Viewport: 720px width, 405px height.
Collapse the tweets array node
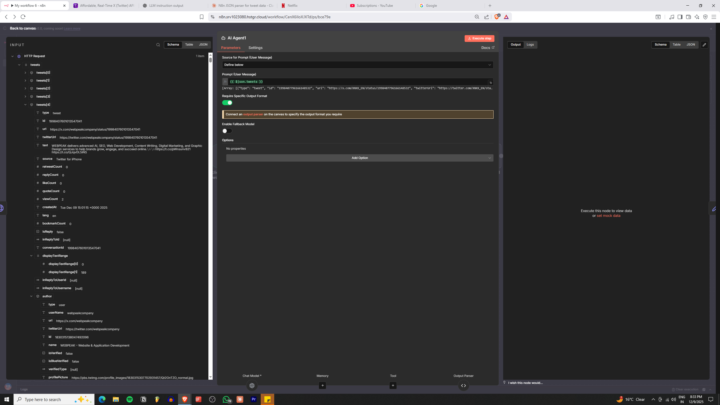point(19,65)
